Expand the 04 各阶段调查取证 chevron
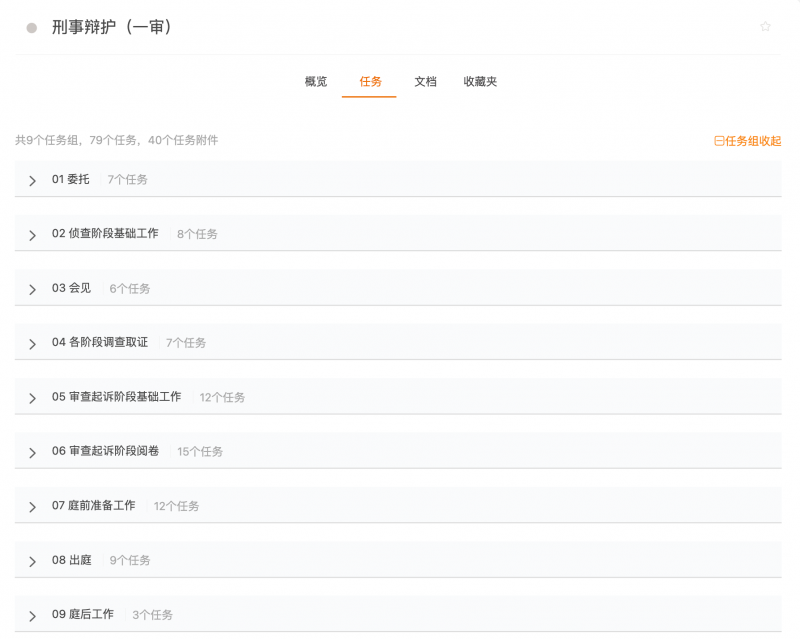Viewport: 800px width, 639px height. coord(32,344)
